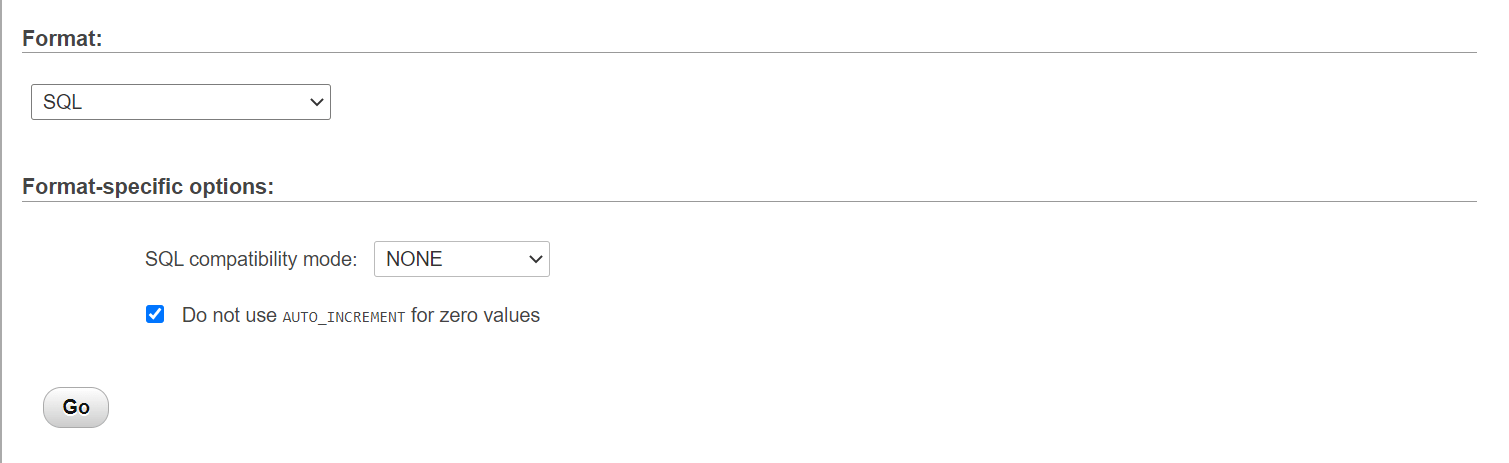Viewport: 1509px width, 463px height.
Task: Click the word 'mode:' in compatibility label
Action: 330,259
